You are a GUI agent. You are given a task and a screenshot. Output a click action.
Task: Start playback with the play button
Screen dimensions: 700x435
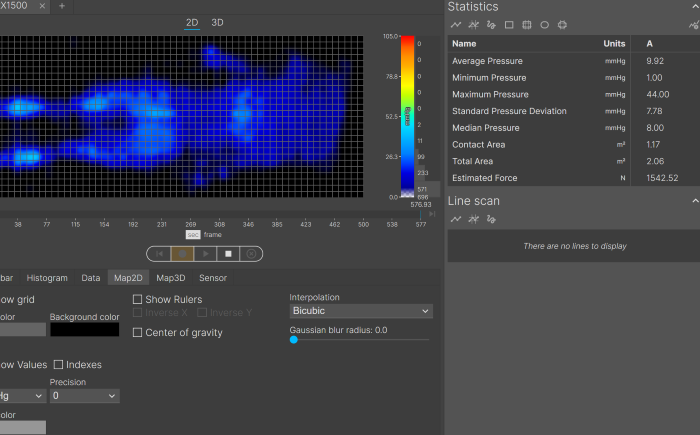click(x=205, y=254)
